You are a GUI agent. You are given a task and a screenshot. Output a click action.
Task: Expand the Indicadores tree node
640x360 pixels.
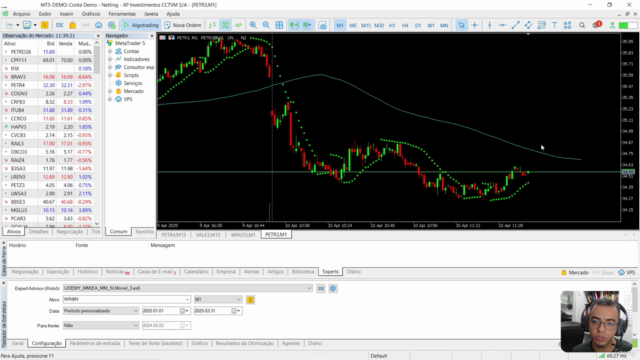[x=110, y=59]
